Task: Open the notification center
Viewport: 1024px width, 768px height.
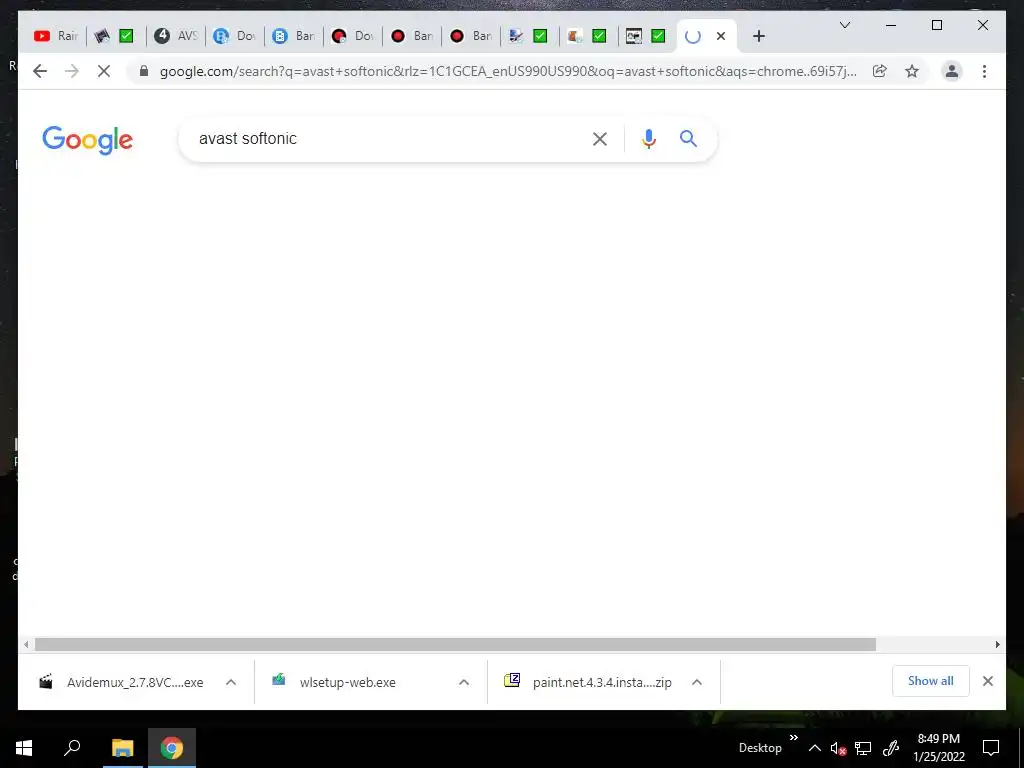Action: pyautogui.click(x=991, y=748)
